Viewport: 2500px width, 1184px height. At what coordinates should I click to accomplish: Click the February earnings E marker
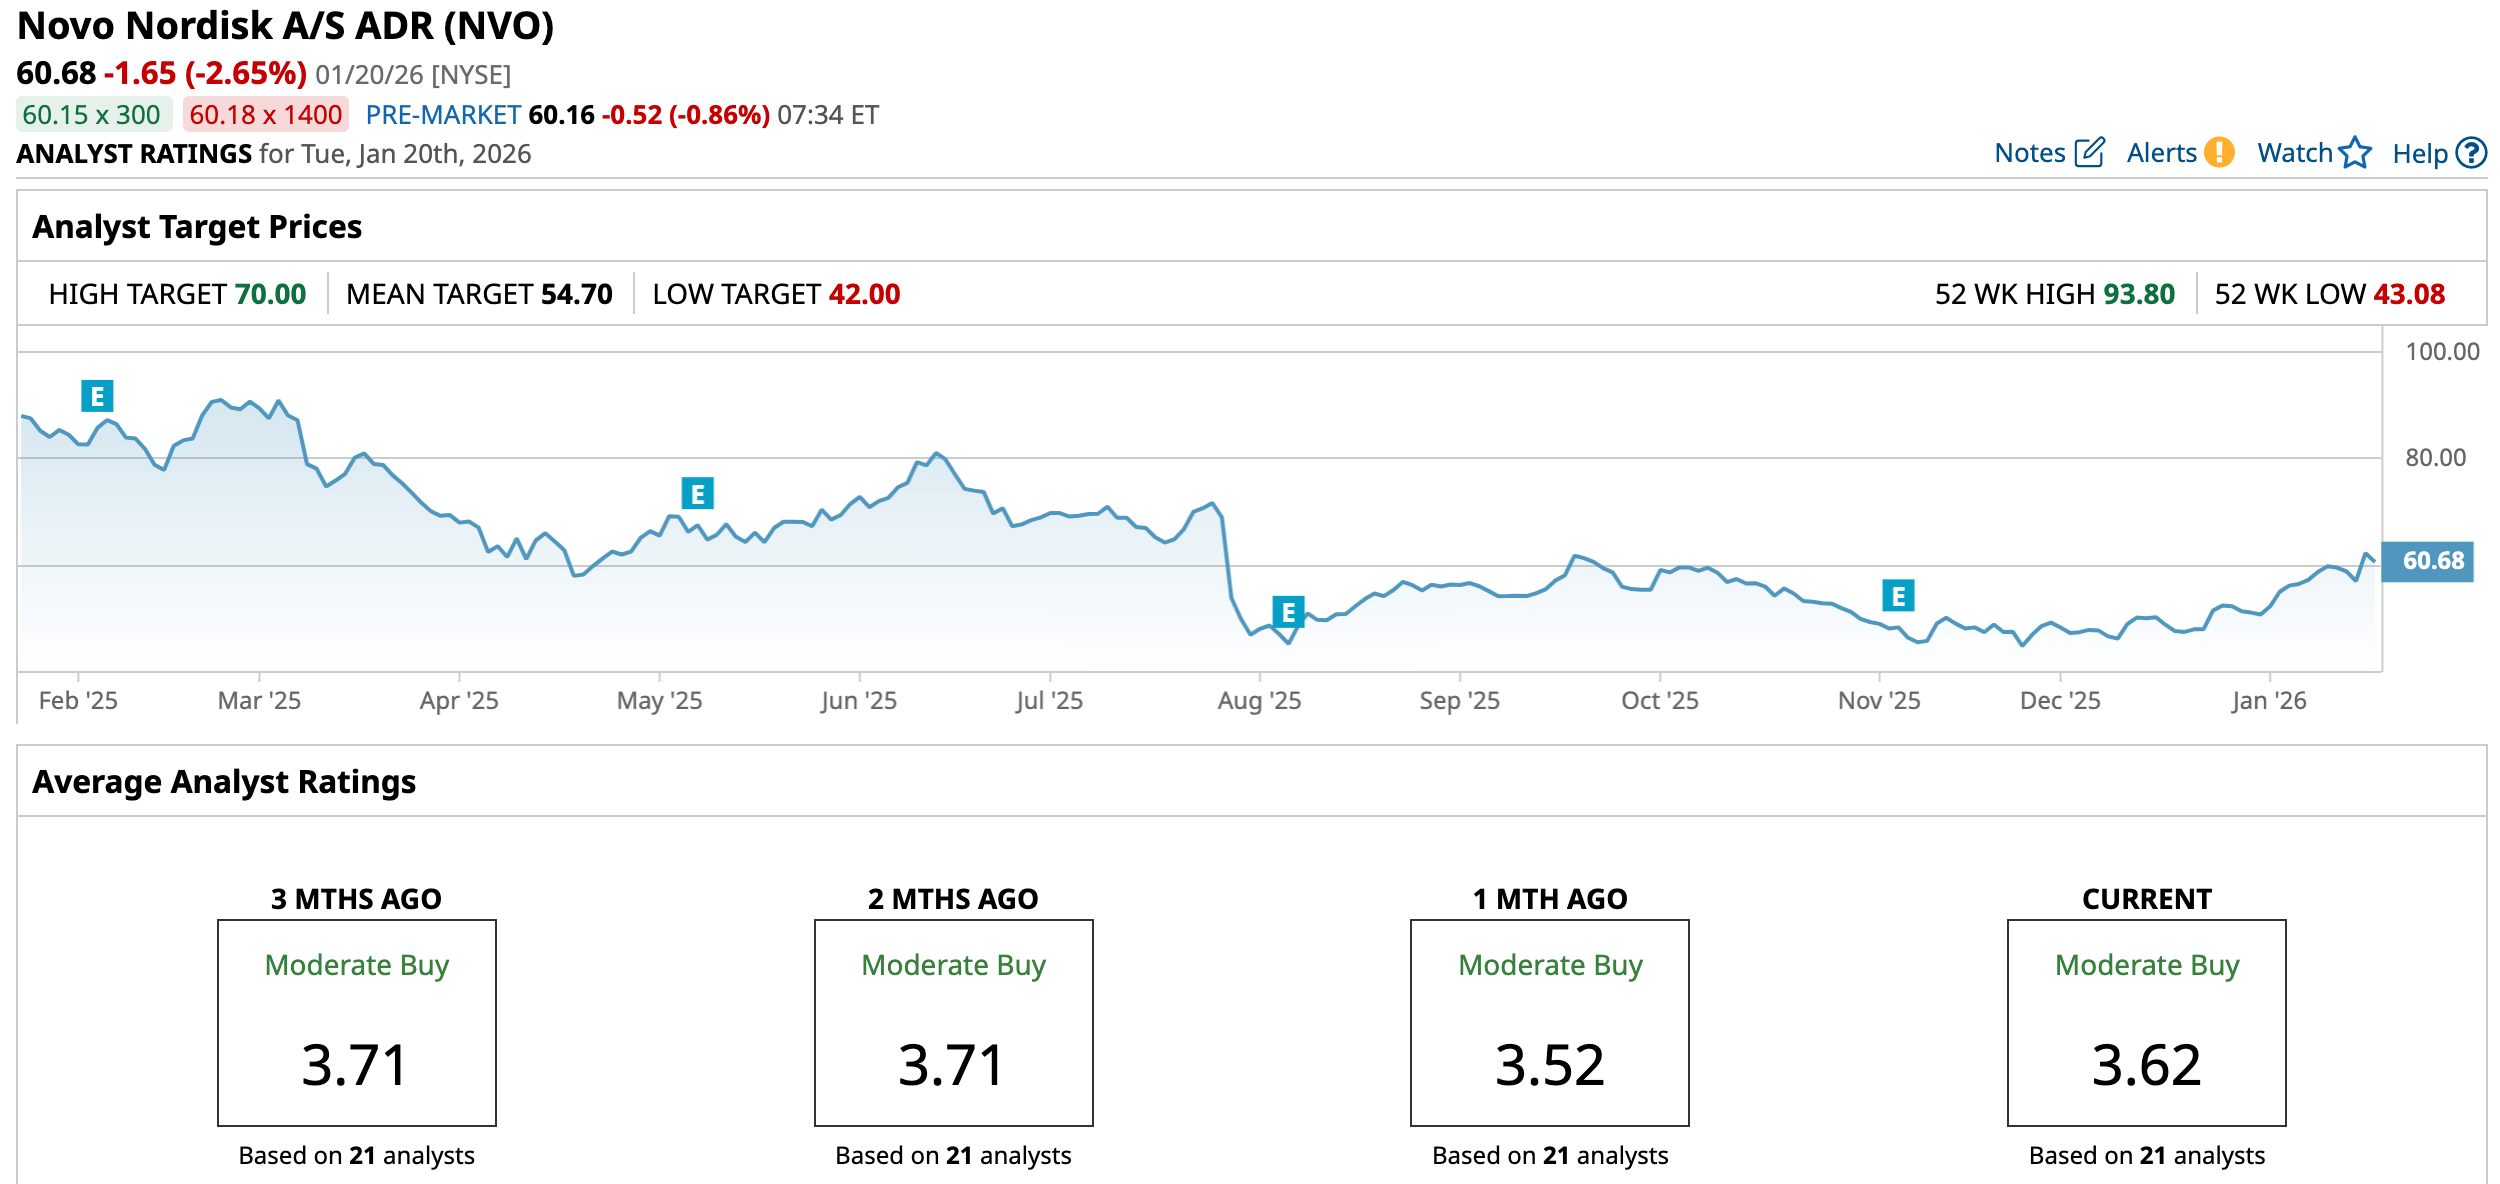point(97,396)
